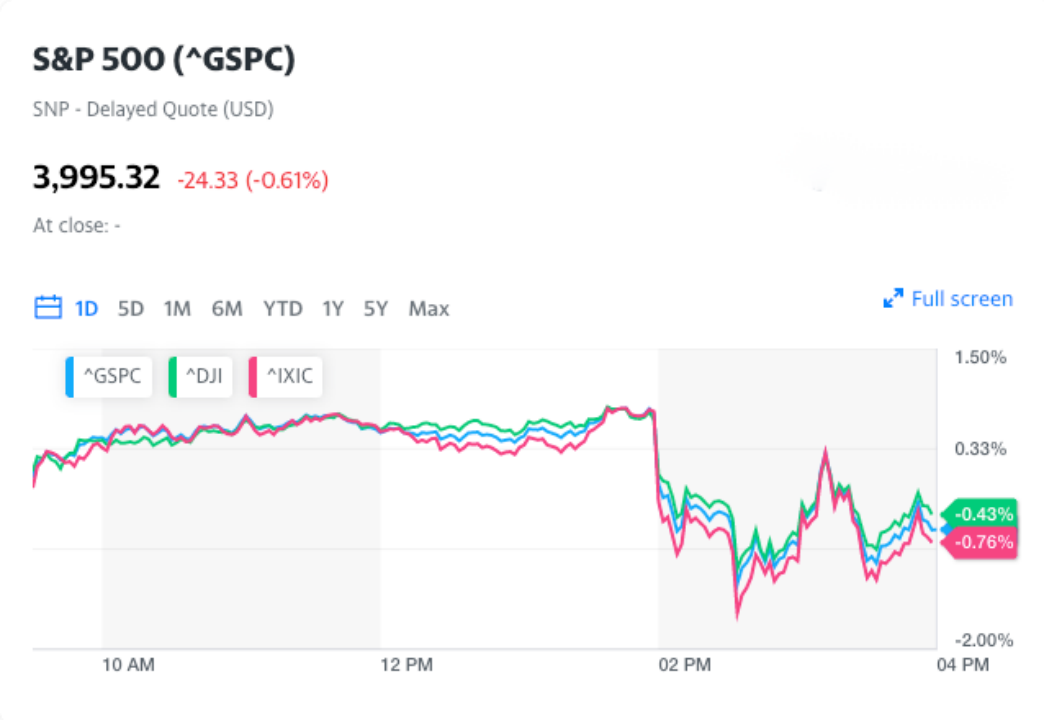
Task: Show Max historical range
Action: click(429, 308)
